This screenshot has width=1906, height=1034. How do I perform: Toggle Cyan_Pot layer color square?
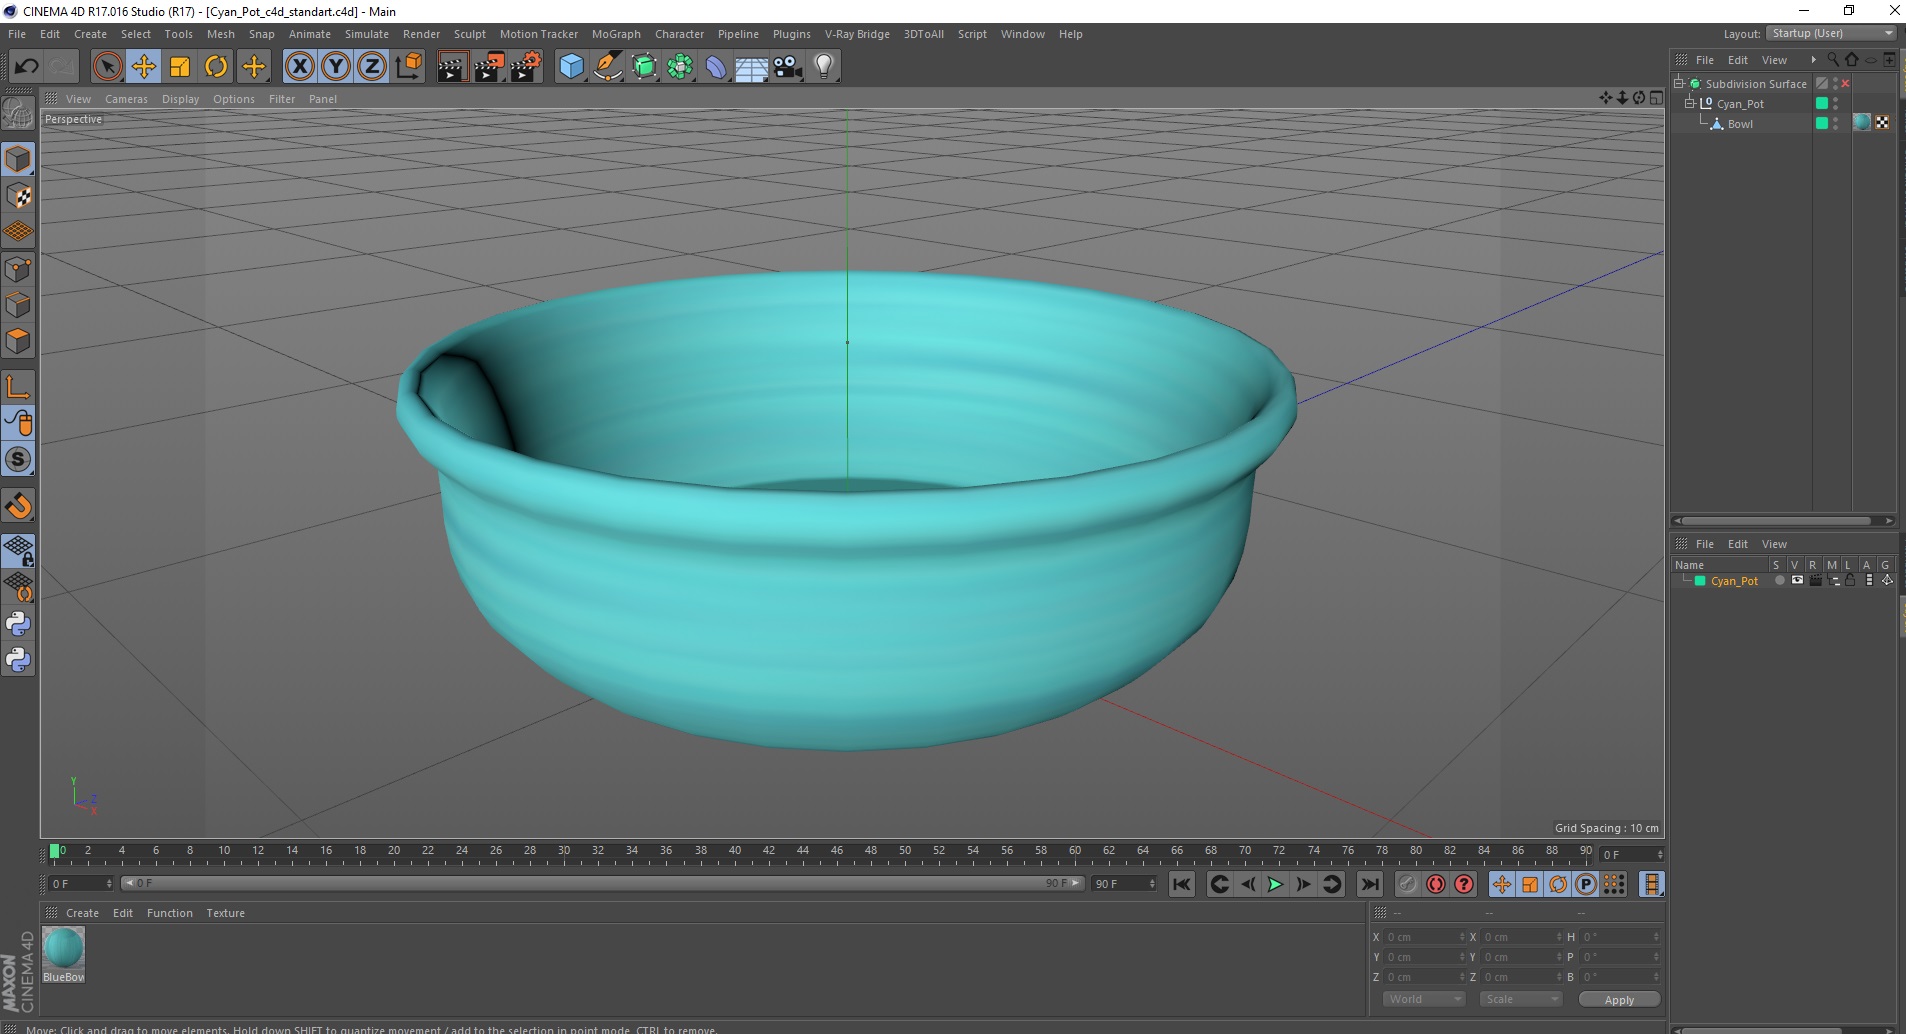(x=1822, y=103)
